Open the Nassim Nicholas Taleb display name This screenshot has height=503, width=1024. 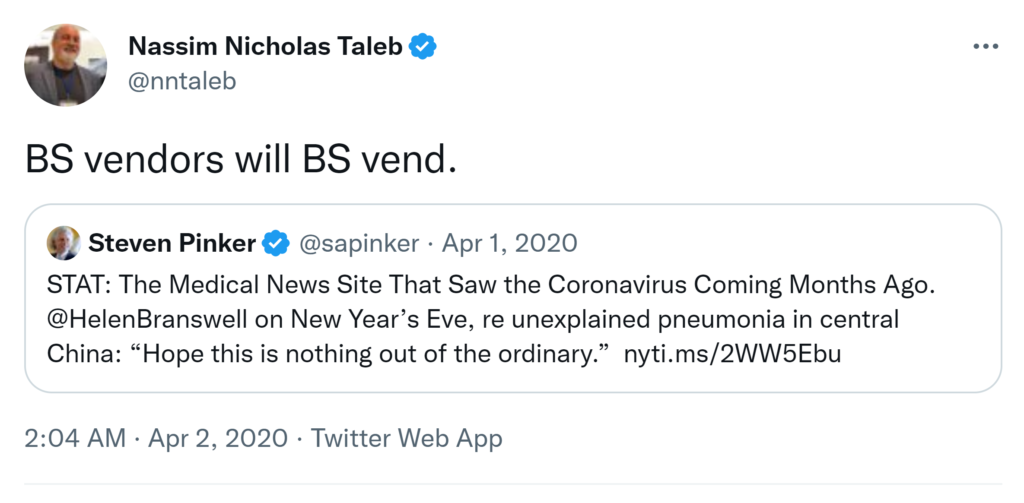click(267, 46)
